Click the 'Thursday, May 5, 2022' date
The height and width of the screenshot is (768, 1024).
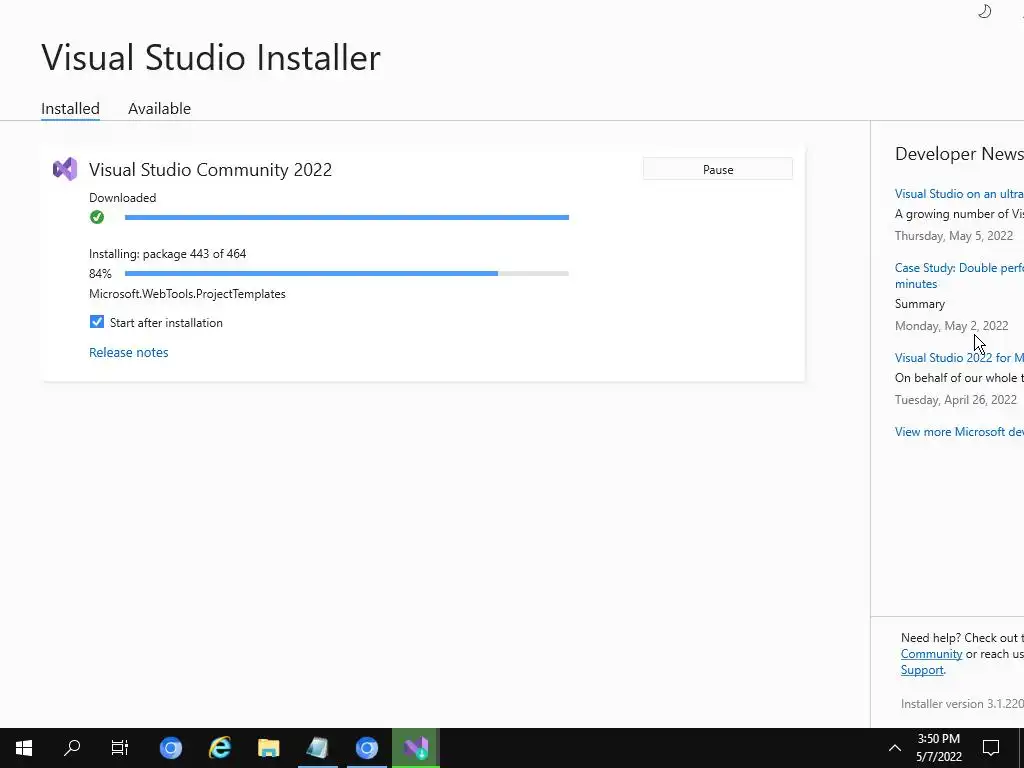[x=954, y=236]
